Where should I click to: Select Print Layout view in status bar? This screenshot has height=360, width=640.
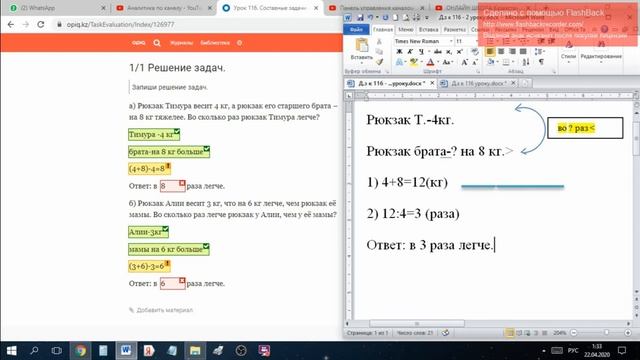[x=510, y=333]
